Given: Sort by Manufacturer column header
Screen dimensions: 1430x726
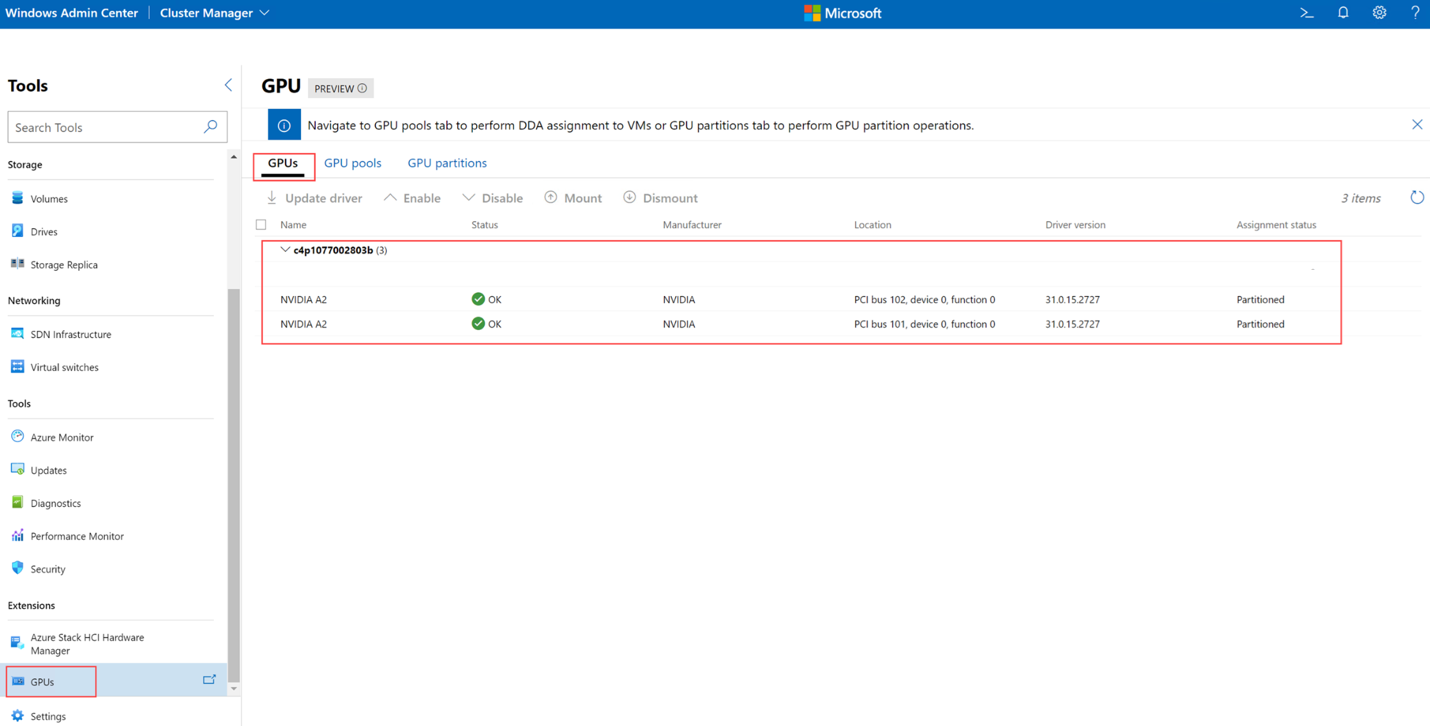Looking at the screenshot, I should pos(692,225).
